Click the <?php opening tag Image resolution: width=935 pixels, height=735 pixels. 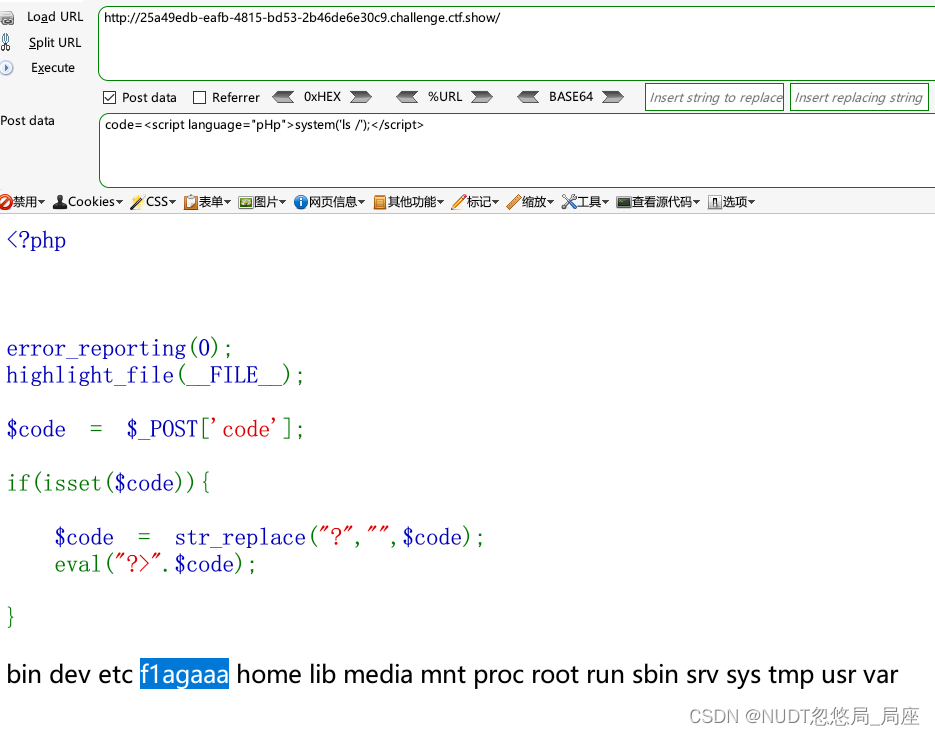(x=36, y=240)
